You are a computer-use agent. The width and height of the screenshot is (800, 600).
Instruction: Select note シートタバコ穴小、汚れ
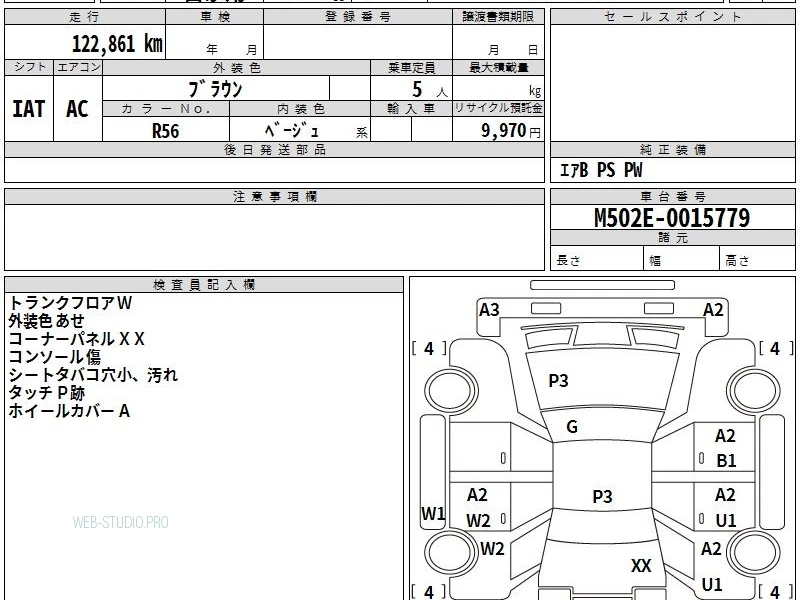tap(93, 375)
